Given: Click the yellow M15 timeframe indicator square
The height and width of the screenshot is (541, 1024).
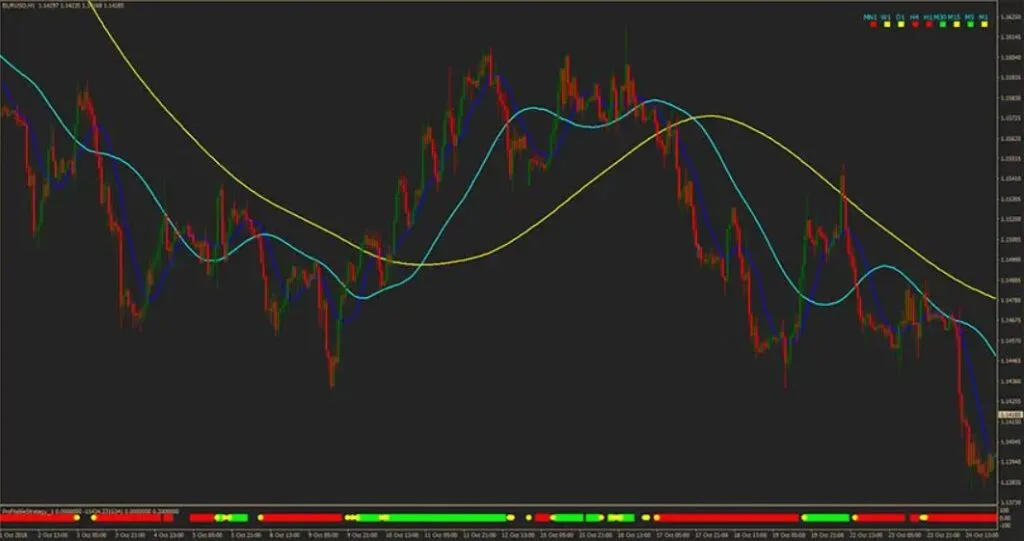Looking at the screenshot, I should (957, 24).
